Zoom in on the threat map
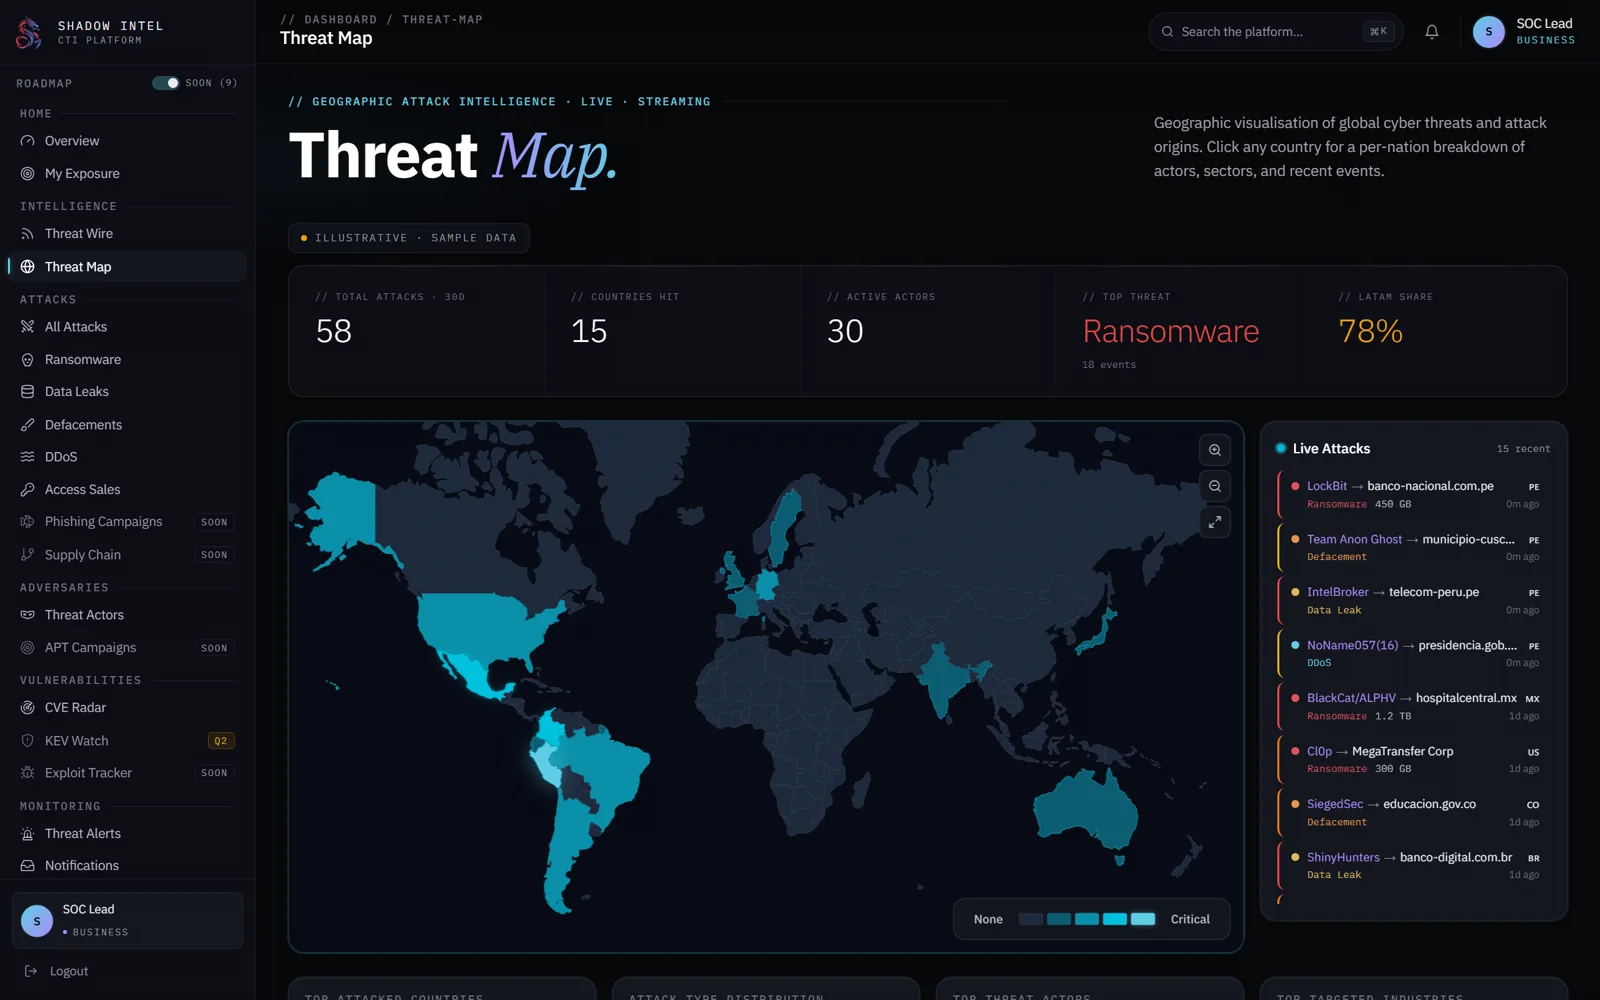The width and height of the screenshot is (1600, 1000). click(1215, 450)
